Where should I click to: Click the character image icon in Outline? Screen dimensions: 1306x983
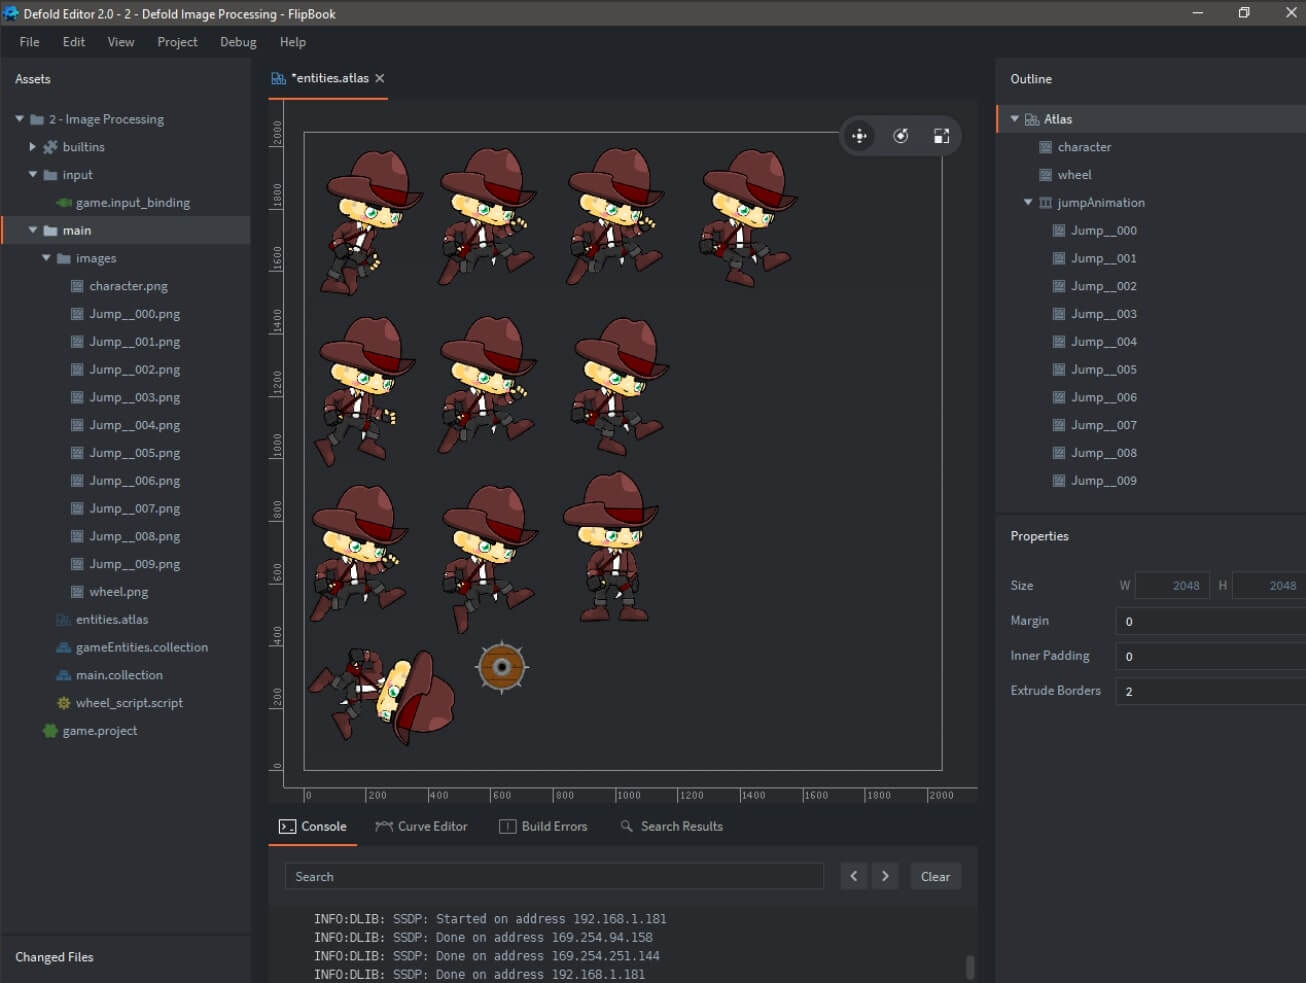(x=1046, y=147)
